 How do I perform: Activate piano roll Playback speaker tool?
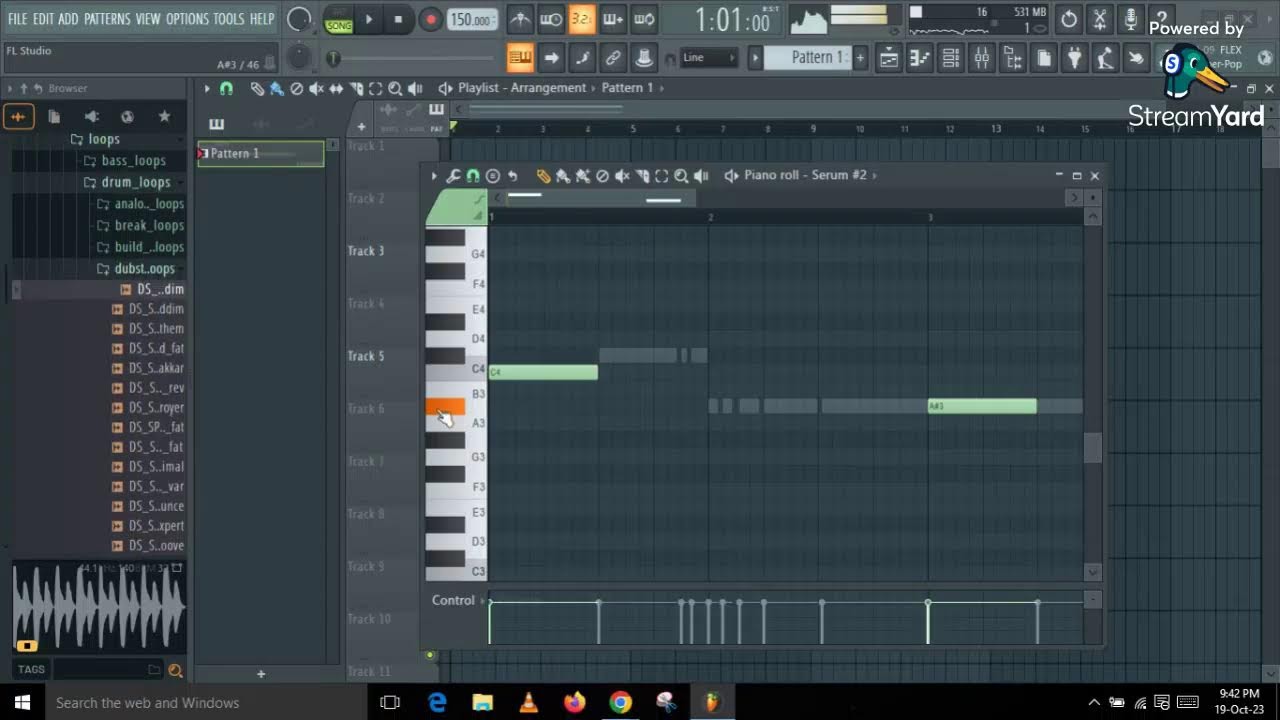tap(701, 176)
